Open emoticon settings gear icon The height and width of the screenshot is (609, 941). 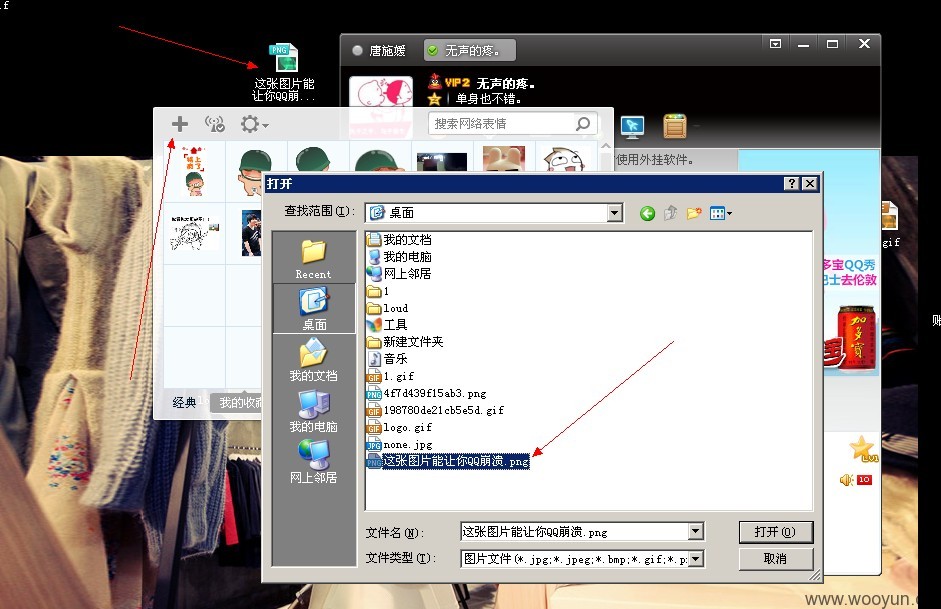tap(254, 124)
